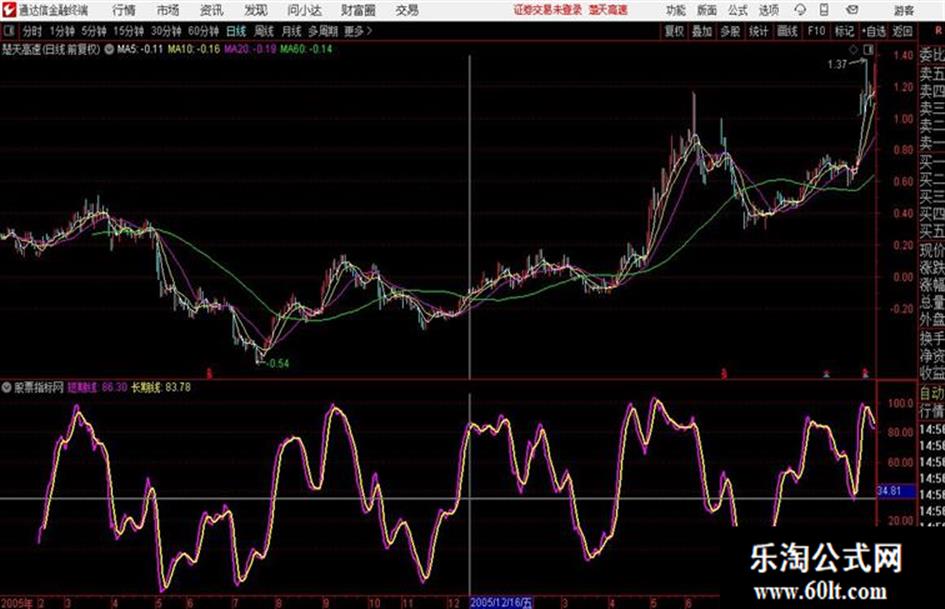Click the 返回 back button
This screenshot has height=609, width=945.
point(902,31)
